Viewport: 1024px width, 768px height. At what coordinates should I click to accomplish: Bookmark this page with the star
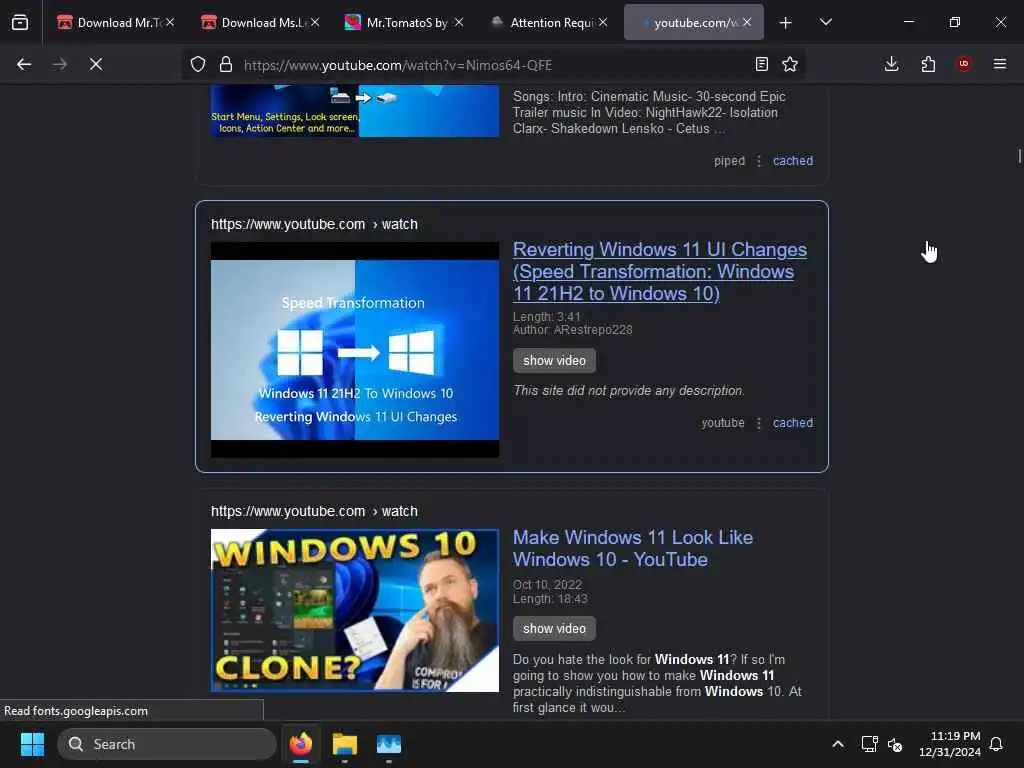(x=790, y=64)
